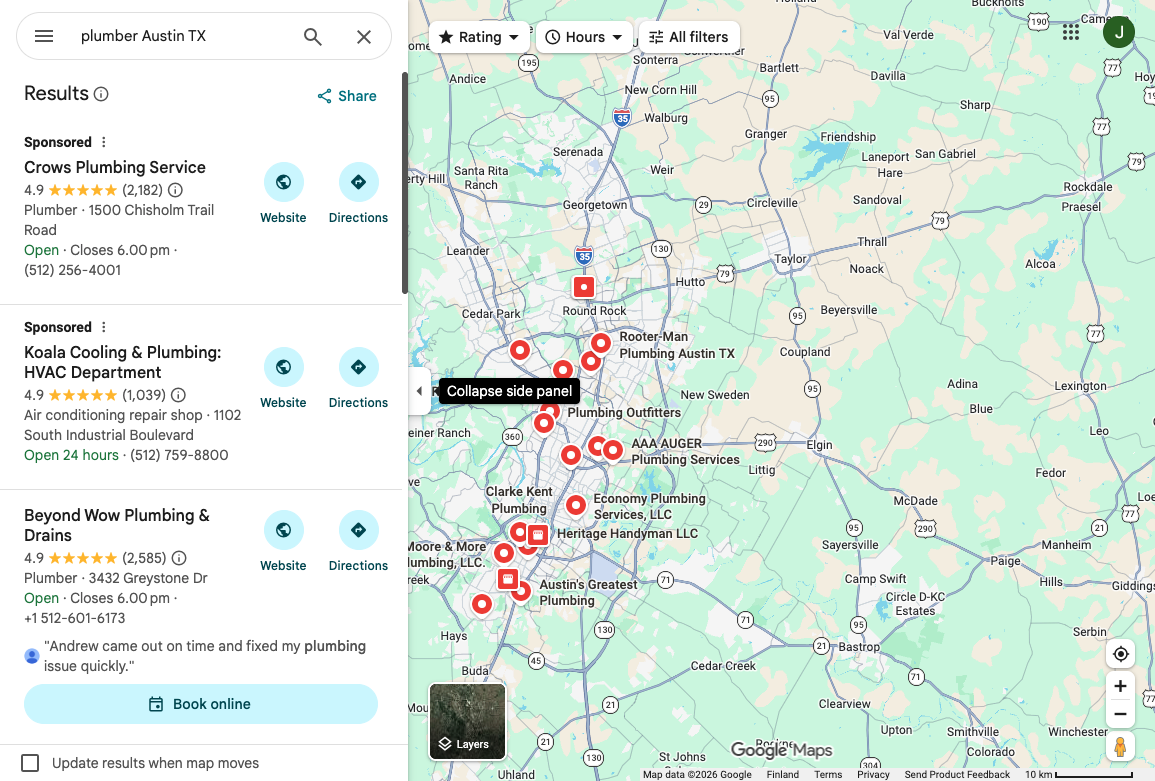Zoom in on the map
Screen dimensions: 1155x781
tap(1120, 686)
